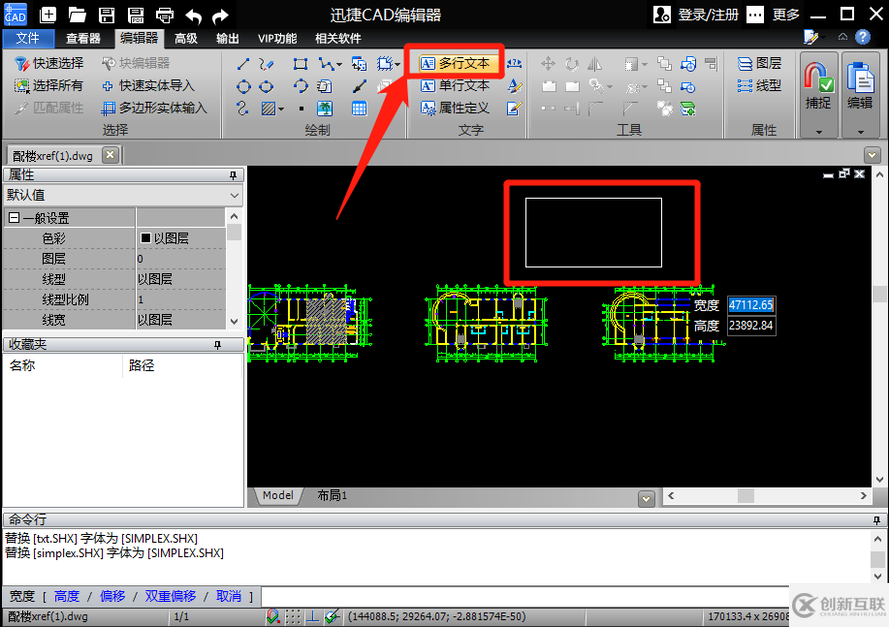Switch to the 布局1 layout tab
This screenshot has height=627, width=889.
(332, 495)
